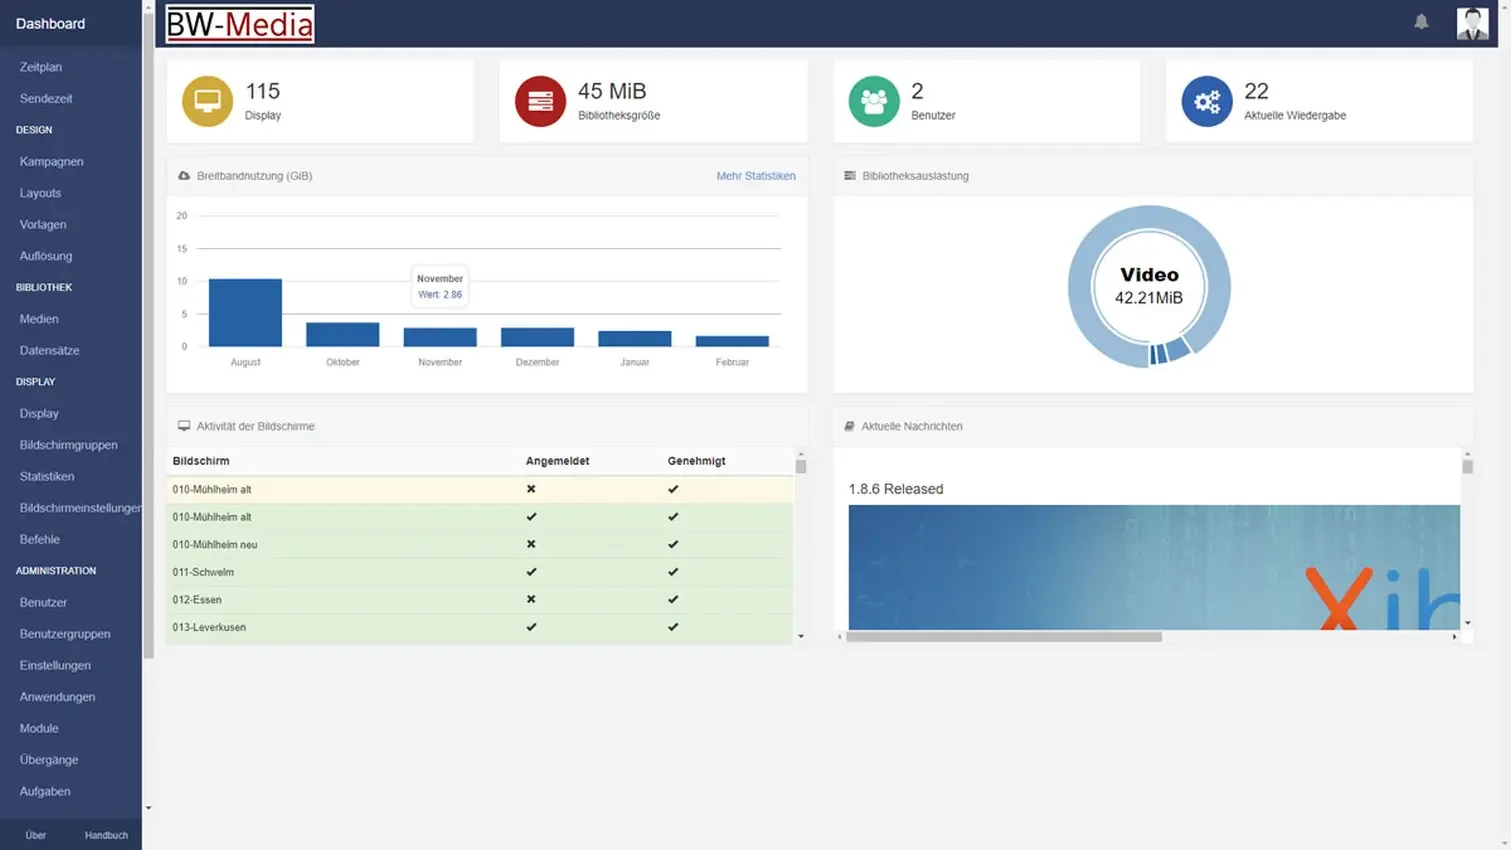Select Medien under Bibliothek

click(39, 319)
